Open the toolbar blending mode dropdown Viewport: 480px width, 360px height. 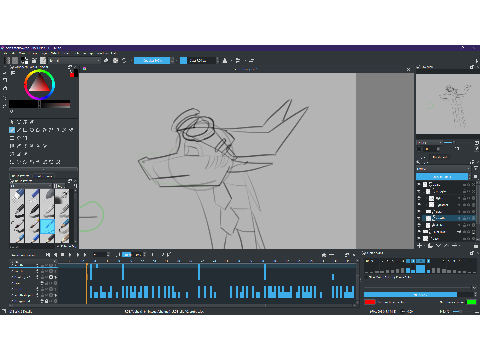click(x=74, y=60)
